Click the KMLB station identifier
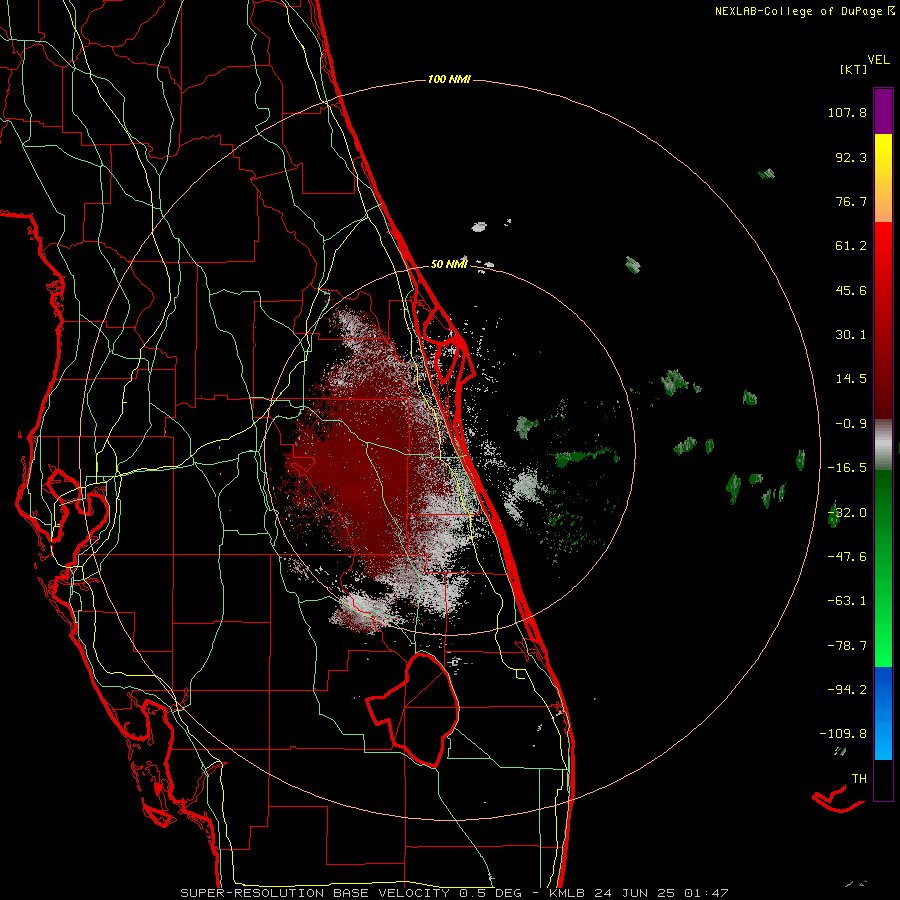Image resolution: width=900 pixels, height=900 pixels. point(569,893)
